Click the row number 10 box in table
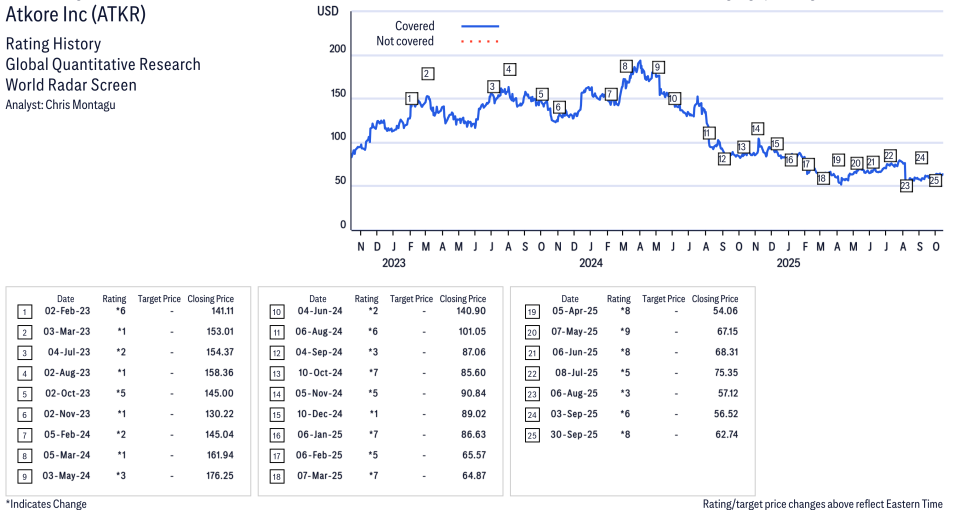 276,312
